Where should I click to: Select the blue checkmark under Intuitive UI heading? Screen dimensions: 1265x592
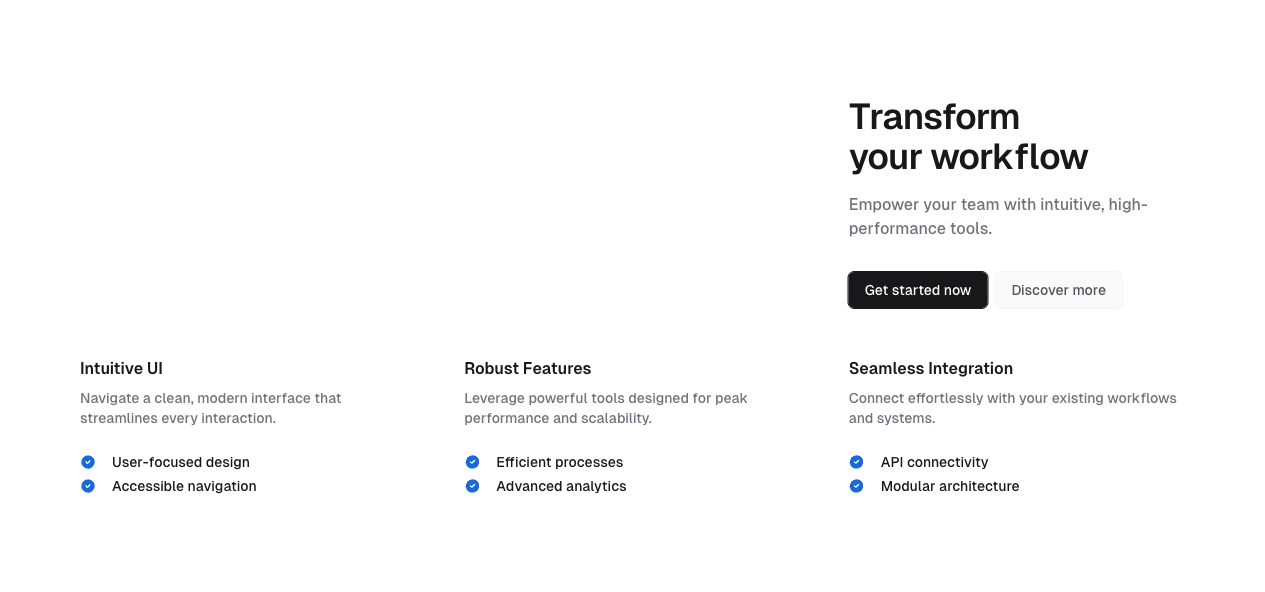click(x=88, y=462)
